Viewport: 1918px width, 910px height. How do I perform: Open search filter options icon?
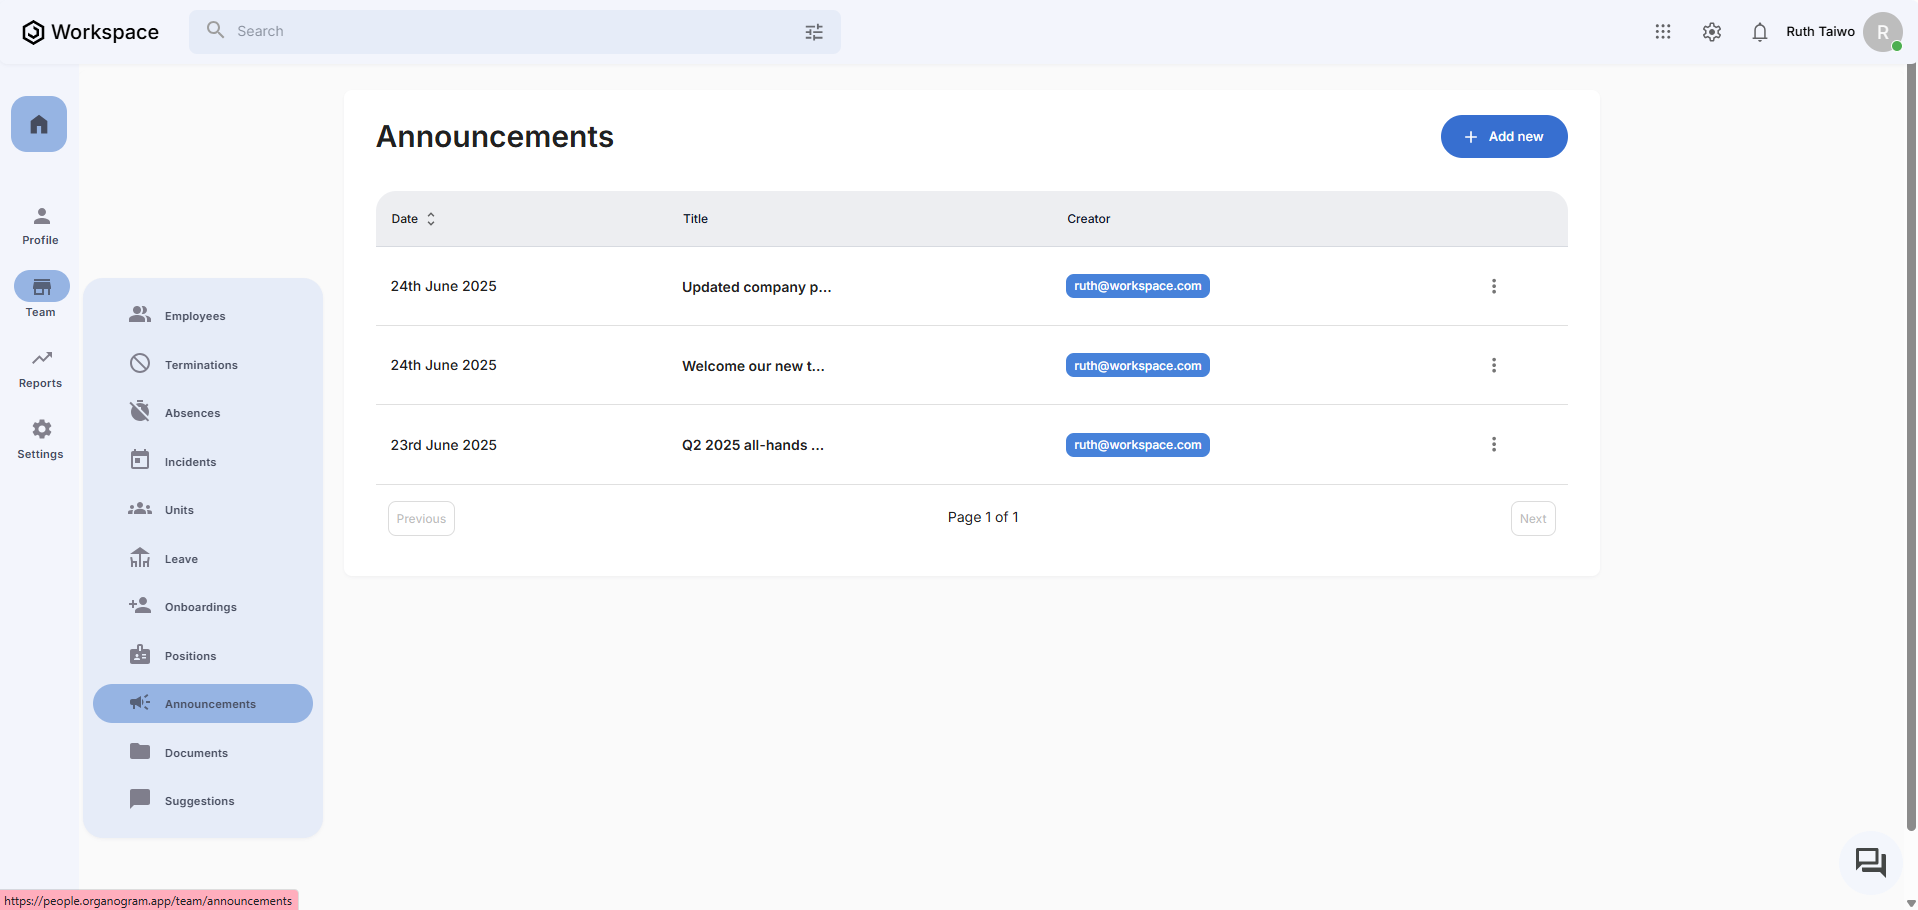click(x=814, y=32)
